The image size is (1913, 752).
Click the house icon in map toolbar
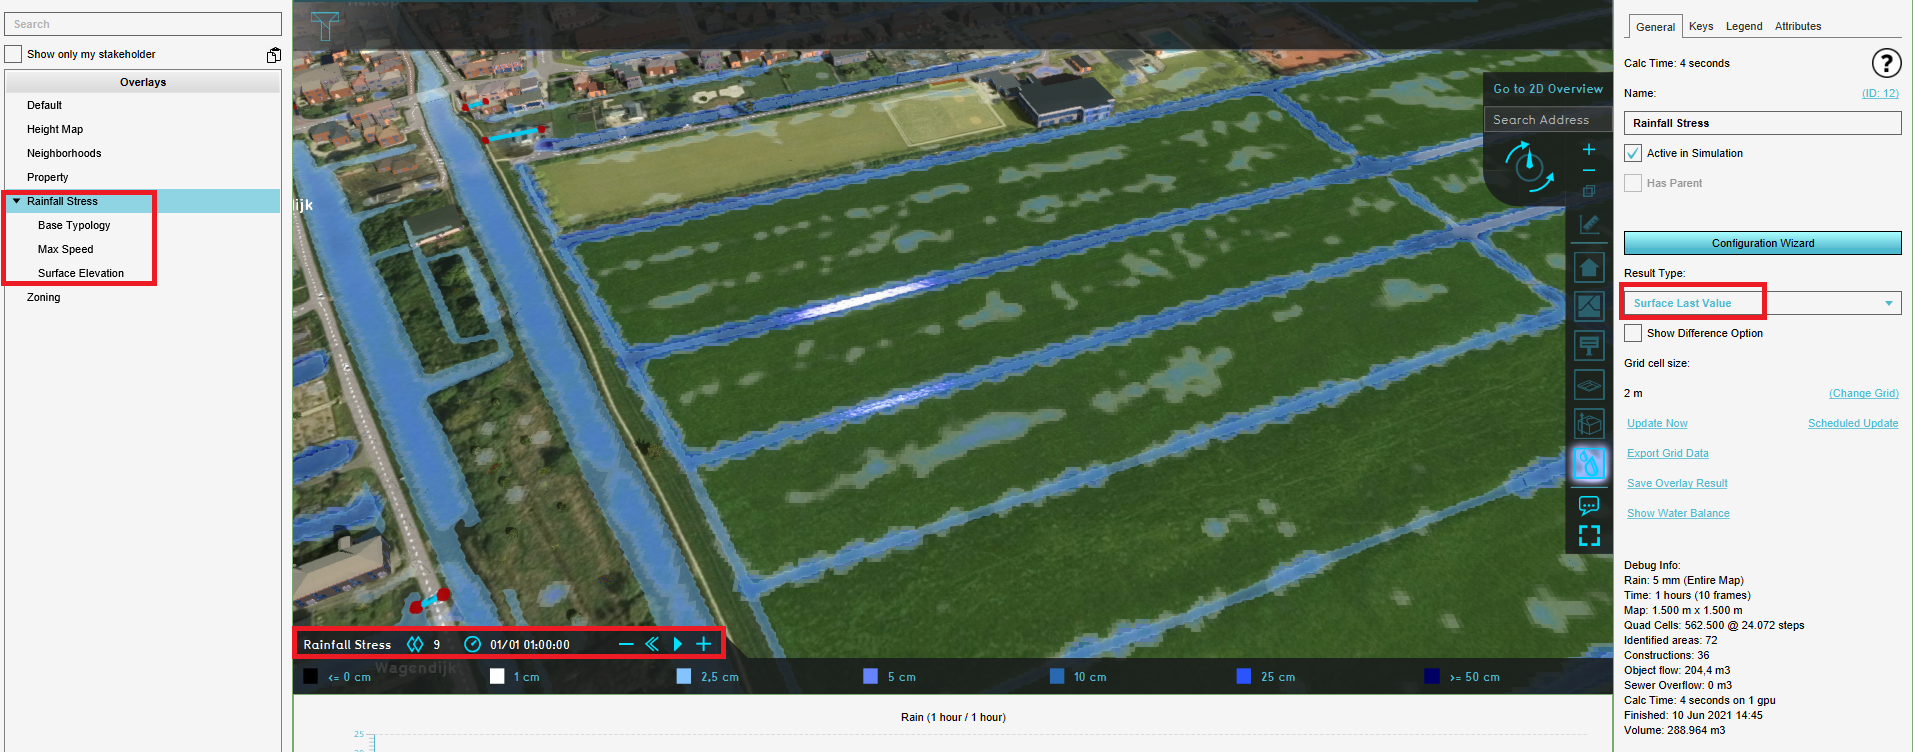(1589, 267)
